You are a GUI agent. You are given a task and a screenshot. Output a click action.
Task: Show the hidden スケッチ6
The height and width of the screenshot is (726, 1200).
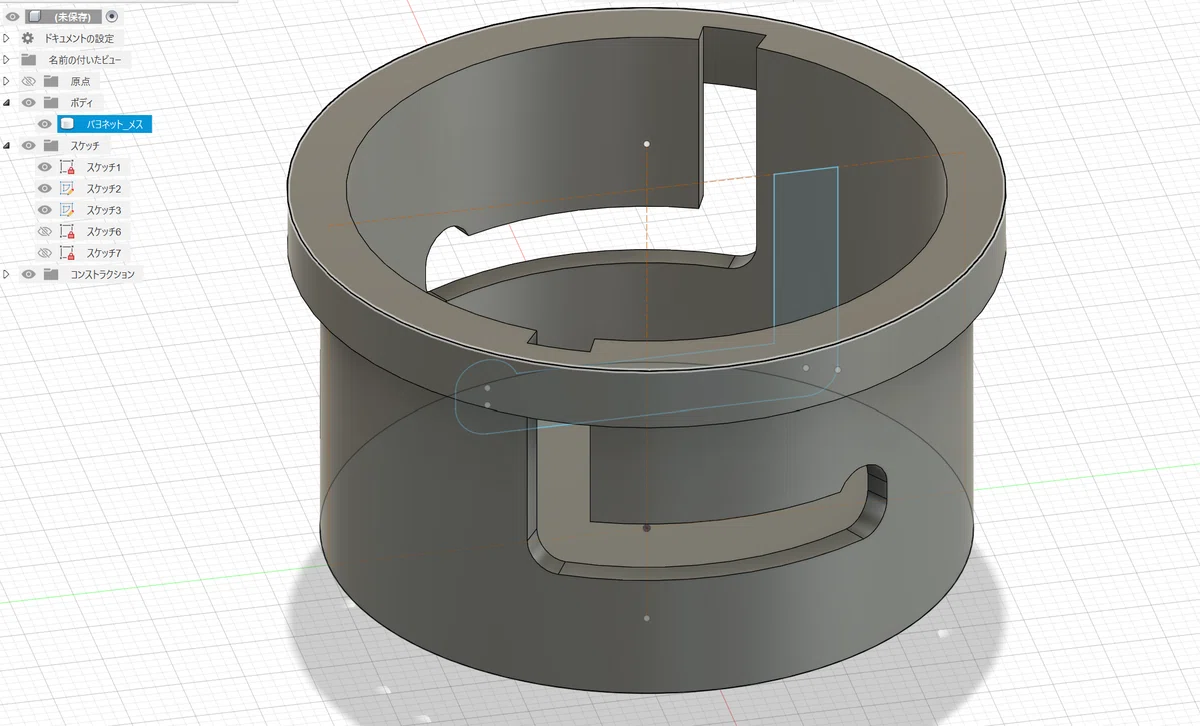pyautogui.click(x=44, y=231)
